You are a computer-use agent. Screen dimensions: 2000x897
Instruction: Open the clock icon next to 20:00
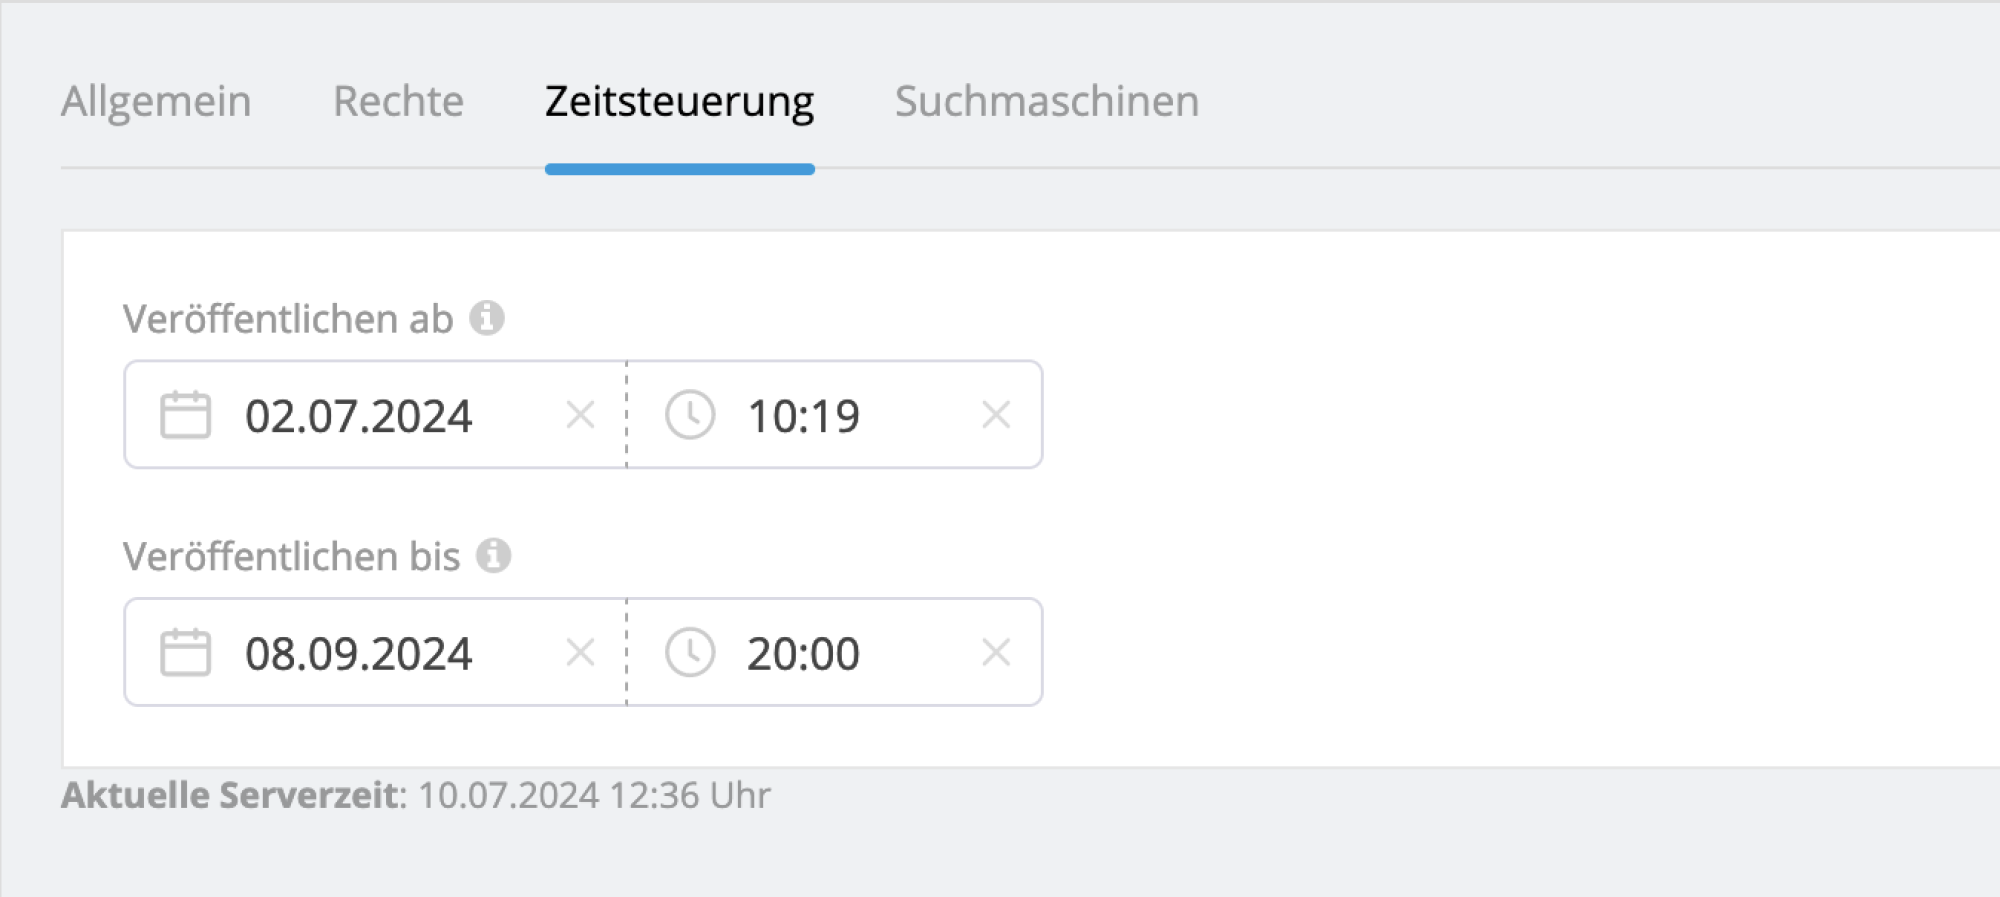pyautogui.click(x=690, y=652)
